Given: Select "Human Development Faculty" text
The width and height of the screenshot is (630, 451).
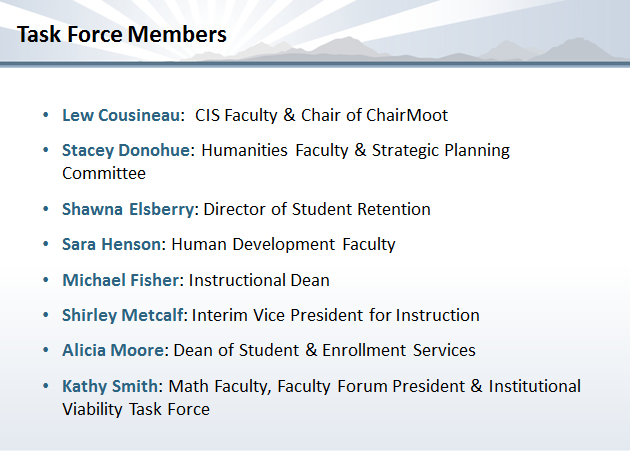Looking at the screenshot, I should tap(284, 244).
